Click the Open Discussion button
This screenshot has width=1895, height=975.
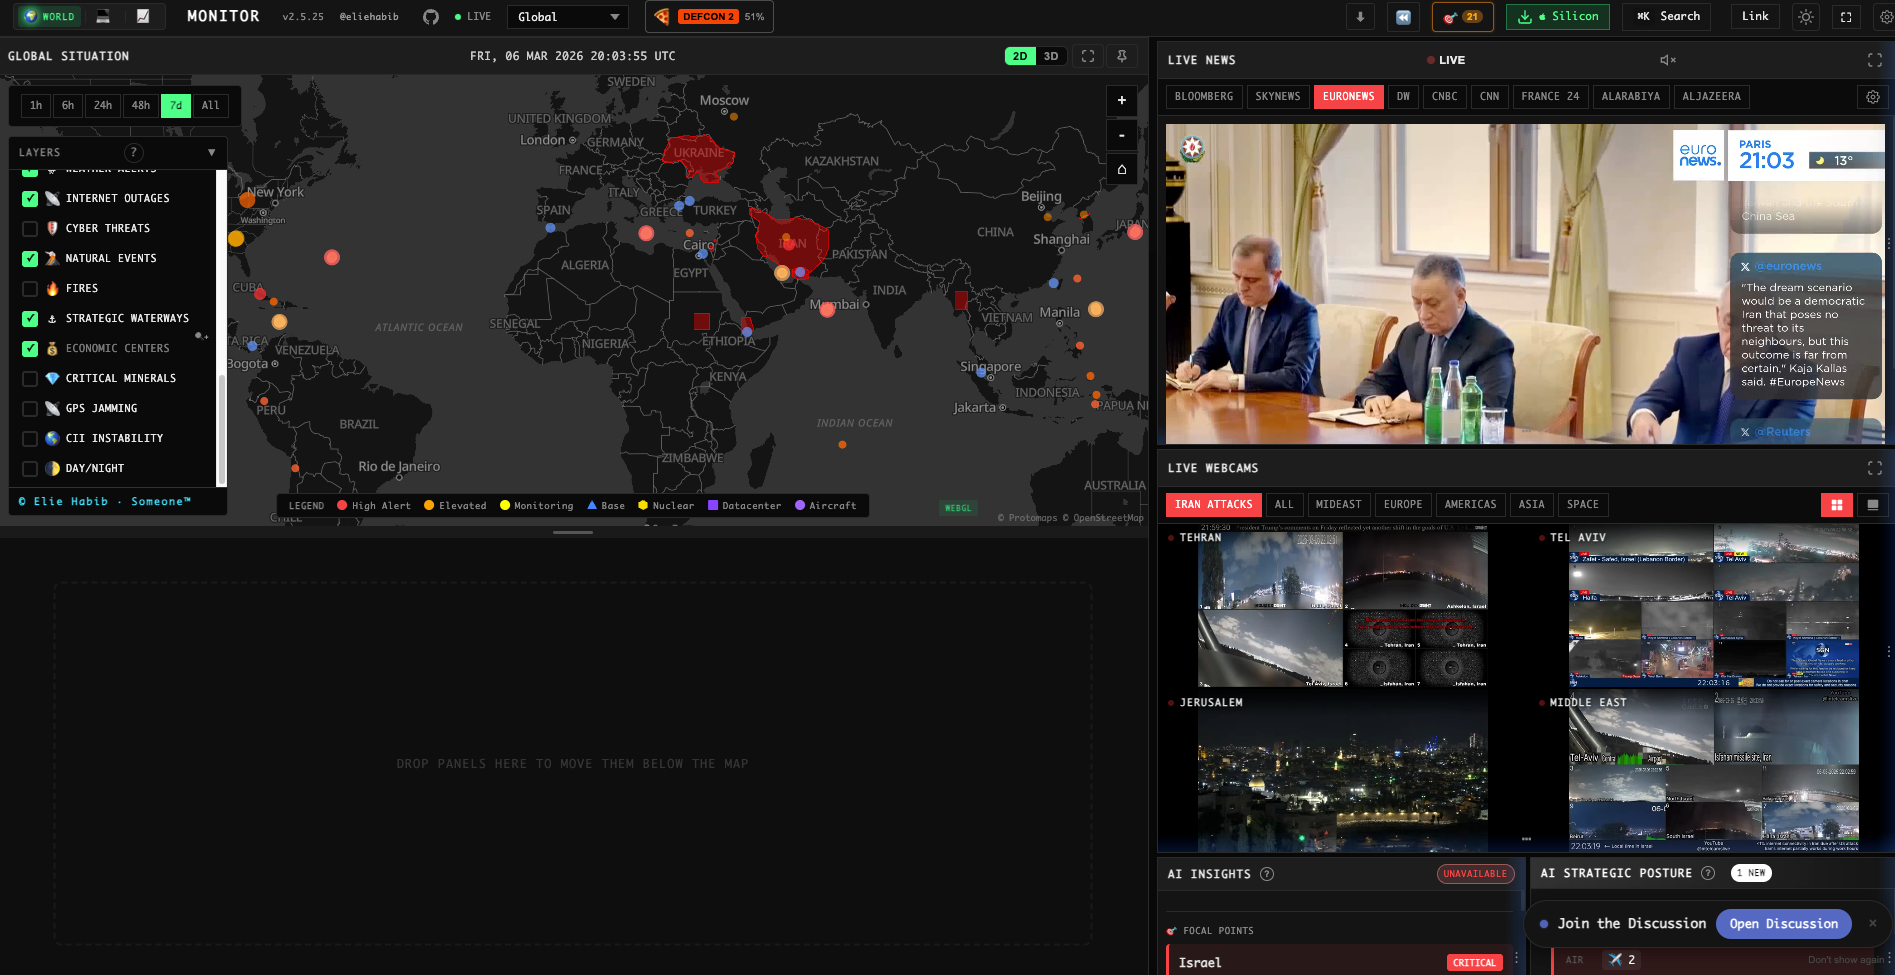(1783, 924)
